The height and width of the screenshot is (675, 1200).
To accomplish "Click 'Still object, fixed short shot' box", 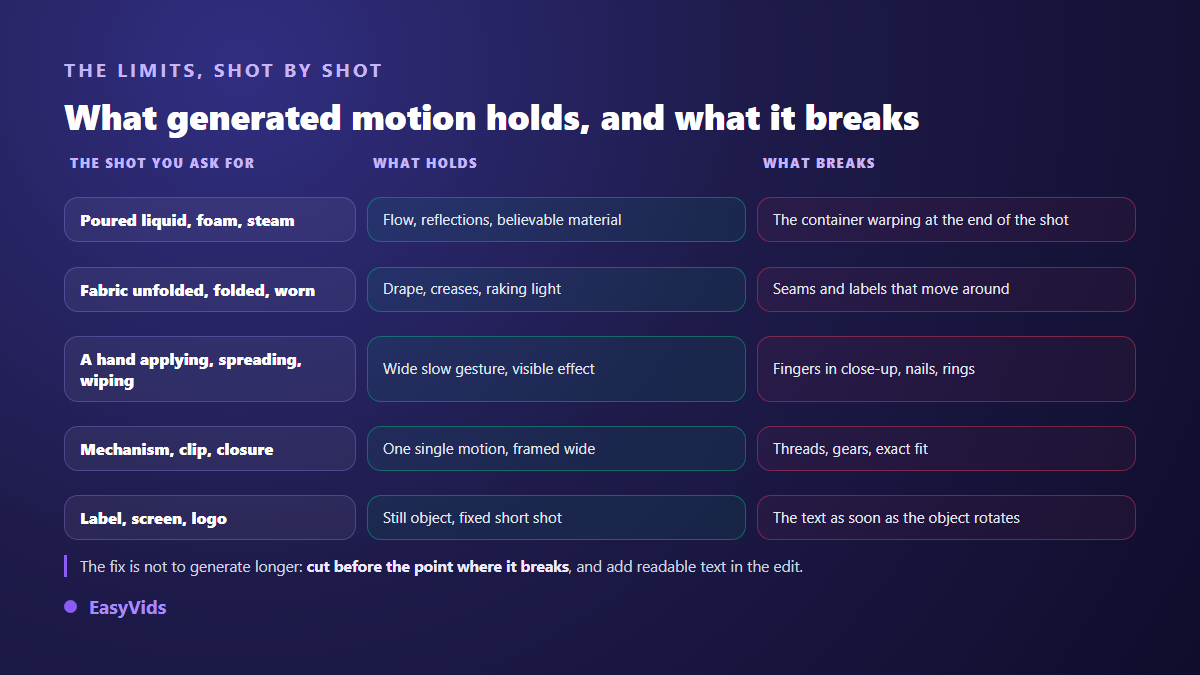I will pyautogui.click(x=556, y=518).
